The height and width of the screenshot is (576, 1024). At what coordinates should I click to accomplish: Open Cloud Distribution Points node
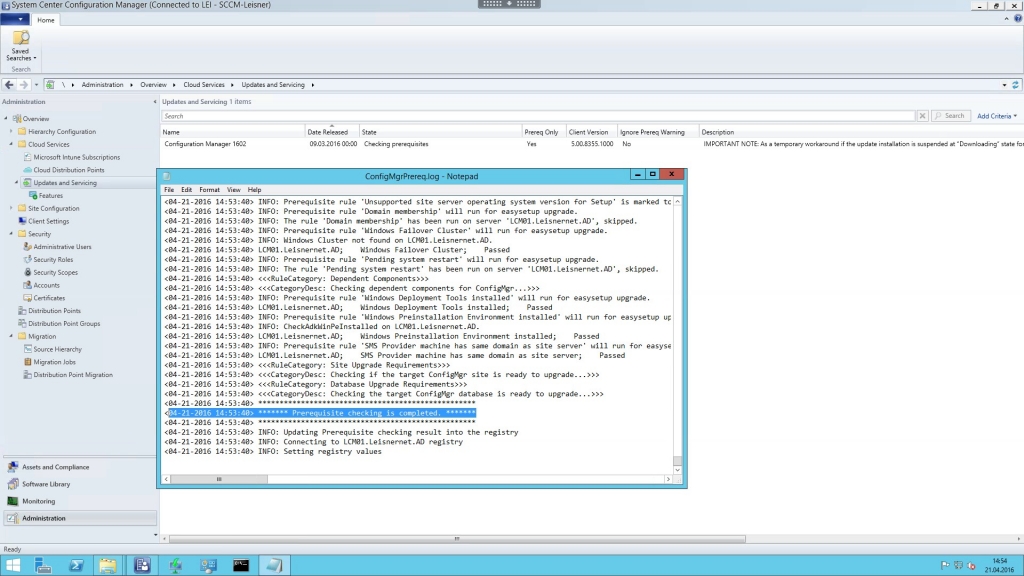coord(69,170)
